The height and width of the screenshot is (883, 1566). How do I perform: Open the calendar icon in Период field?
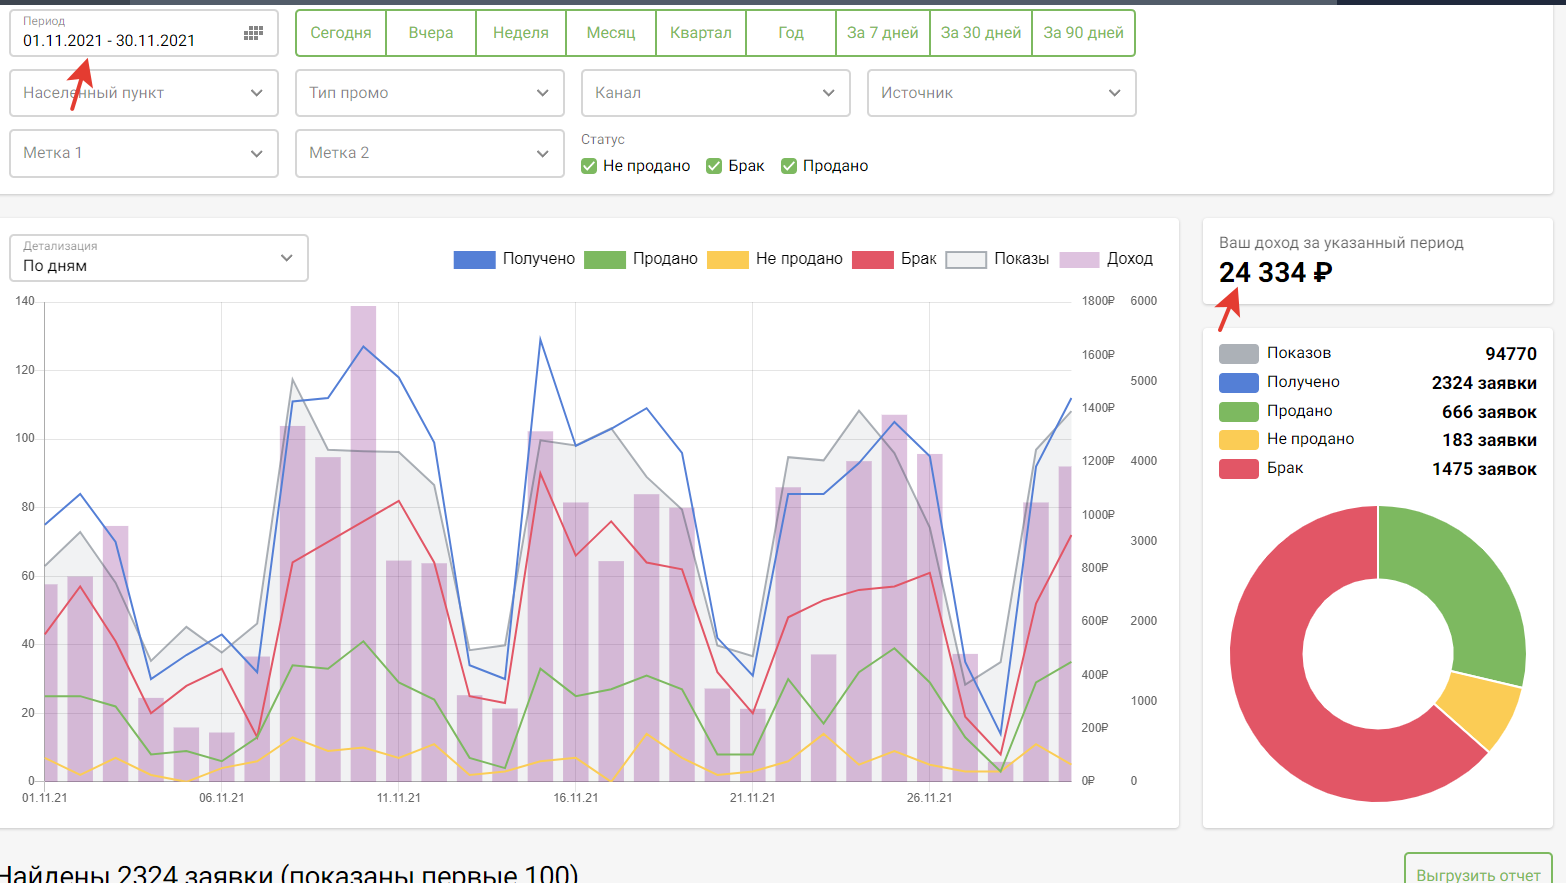coord(253,33)
